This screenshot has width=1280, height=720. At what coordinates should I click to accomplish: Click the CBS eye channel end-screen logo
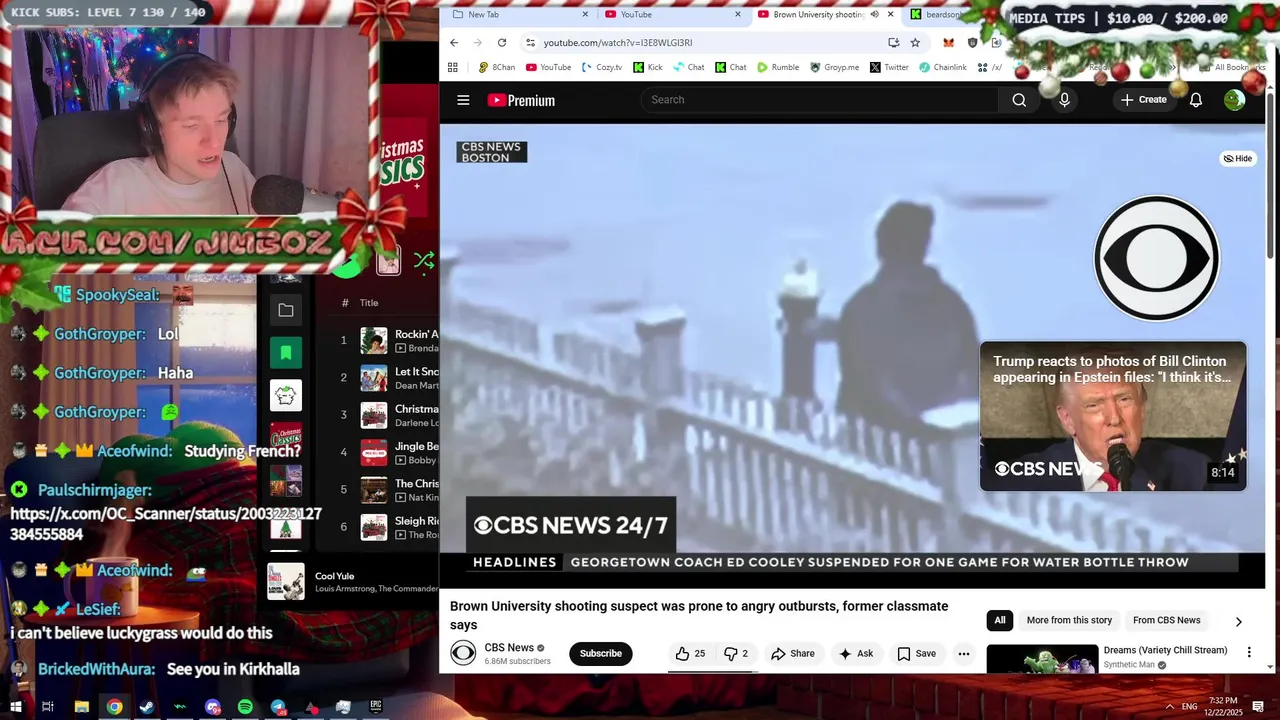click(x=1156, y=258)
